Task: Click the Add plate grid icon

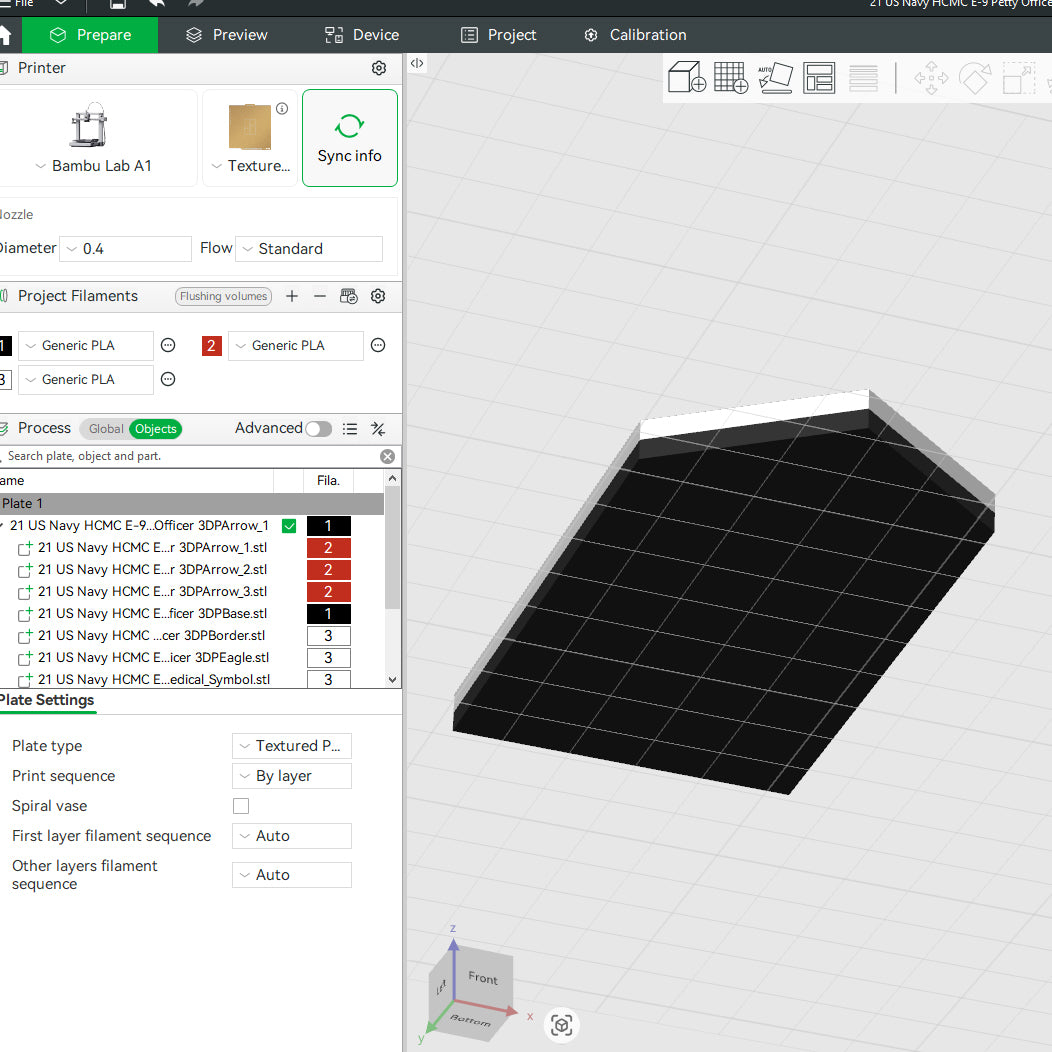Action: (x=731, y=78)
